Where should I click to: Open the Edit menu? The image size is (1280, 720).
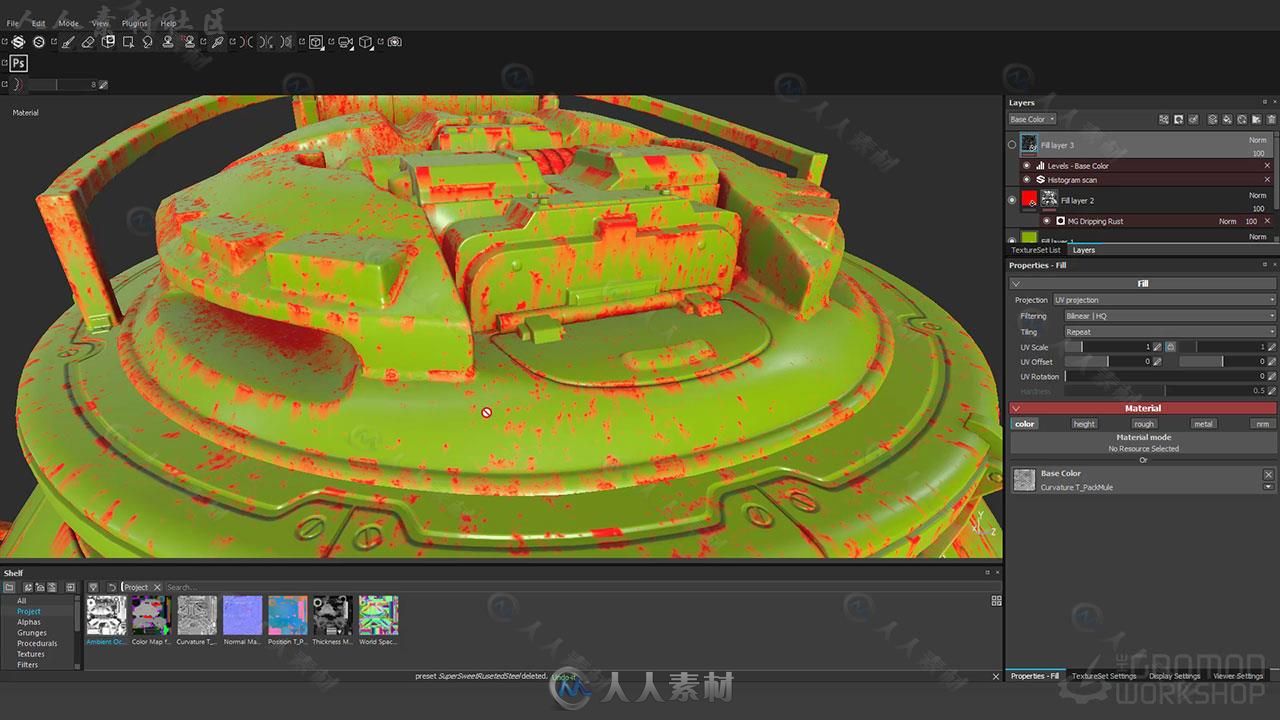coord(38,23)
